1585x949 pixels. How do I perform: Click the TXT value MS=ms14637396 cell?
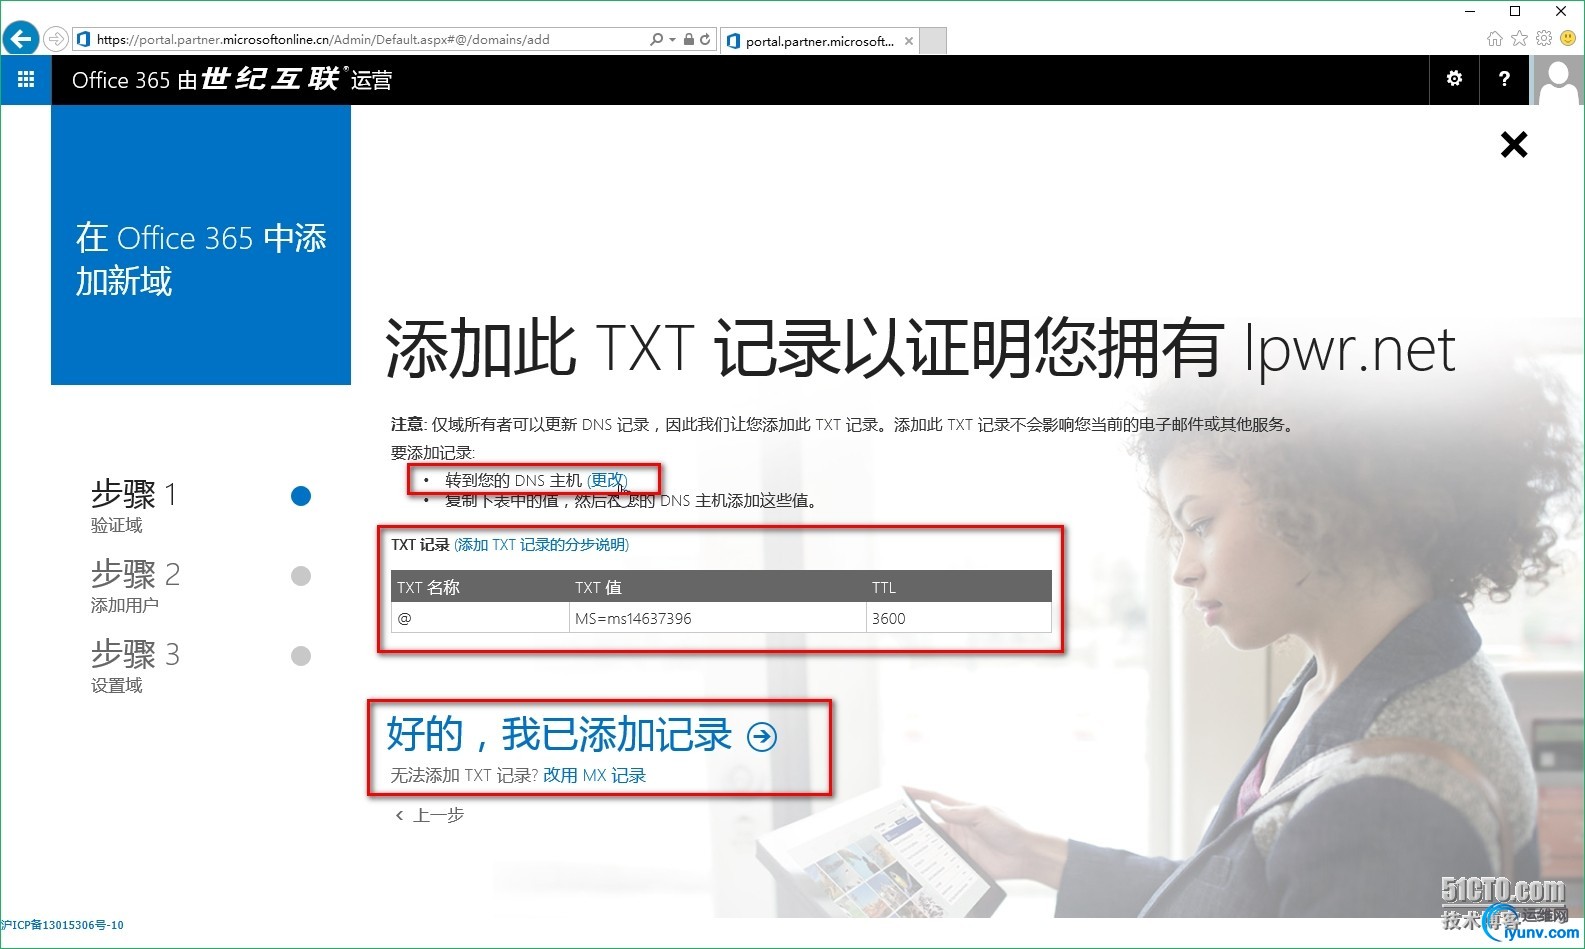coord(718,618)
